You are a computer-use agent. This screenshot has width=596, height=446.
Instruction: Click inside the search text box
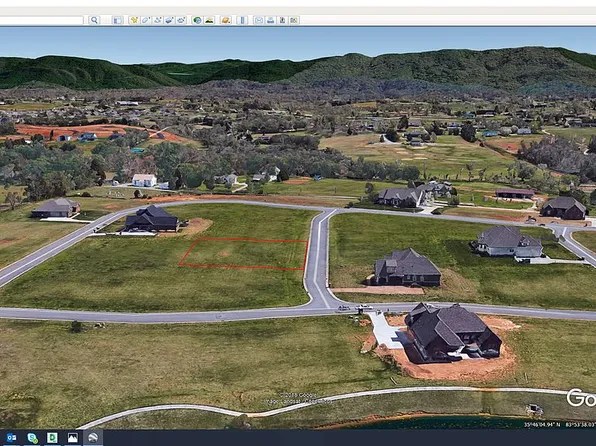pyautogui.click(x=41, y=20)
